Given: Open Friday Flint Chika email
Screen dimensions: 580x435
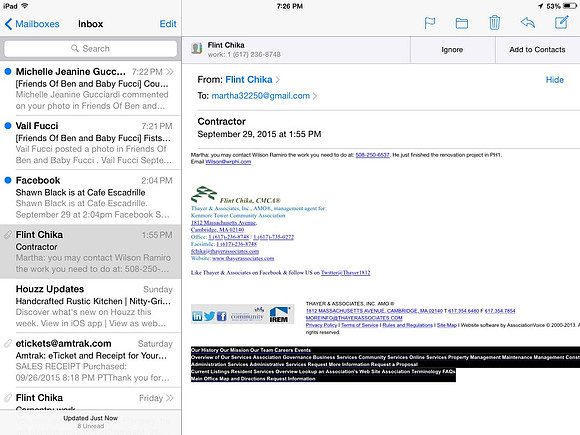Looking at the screenshot, I should point(90,399).
